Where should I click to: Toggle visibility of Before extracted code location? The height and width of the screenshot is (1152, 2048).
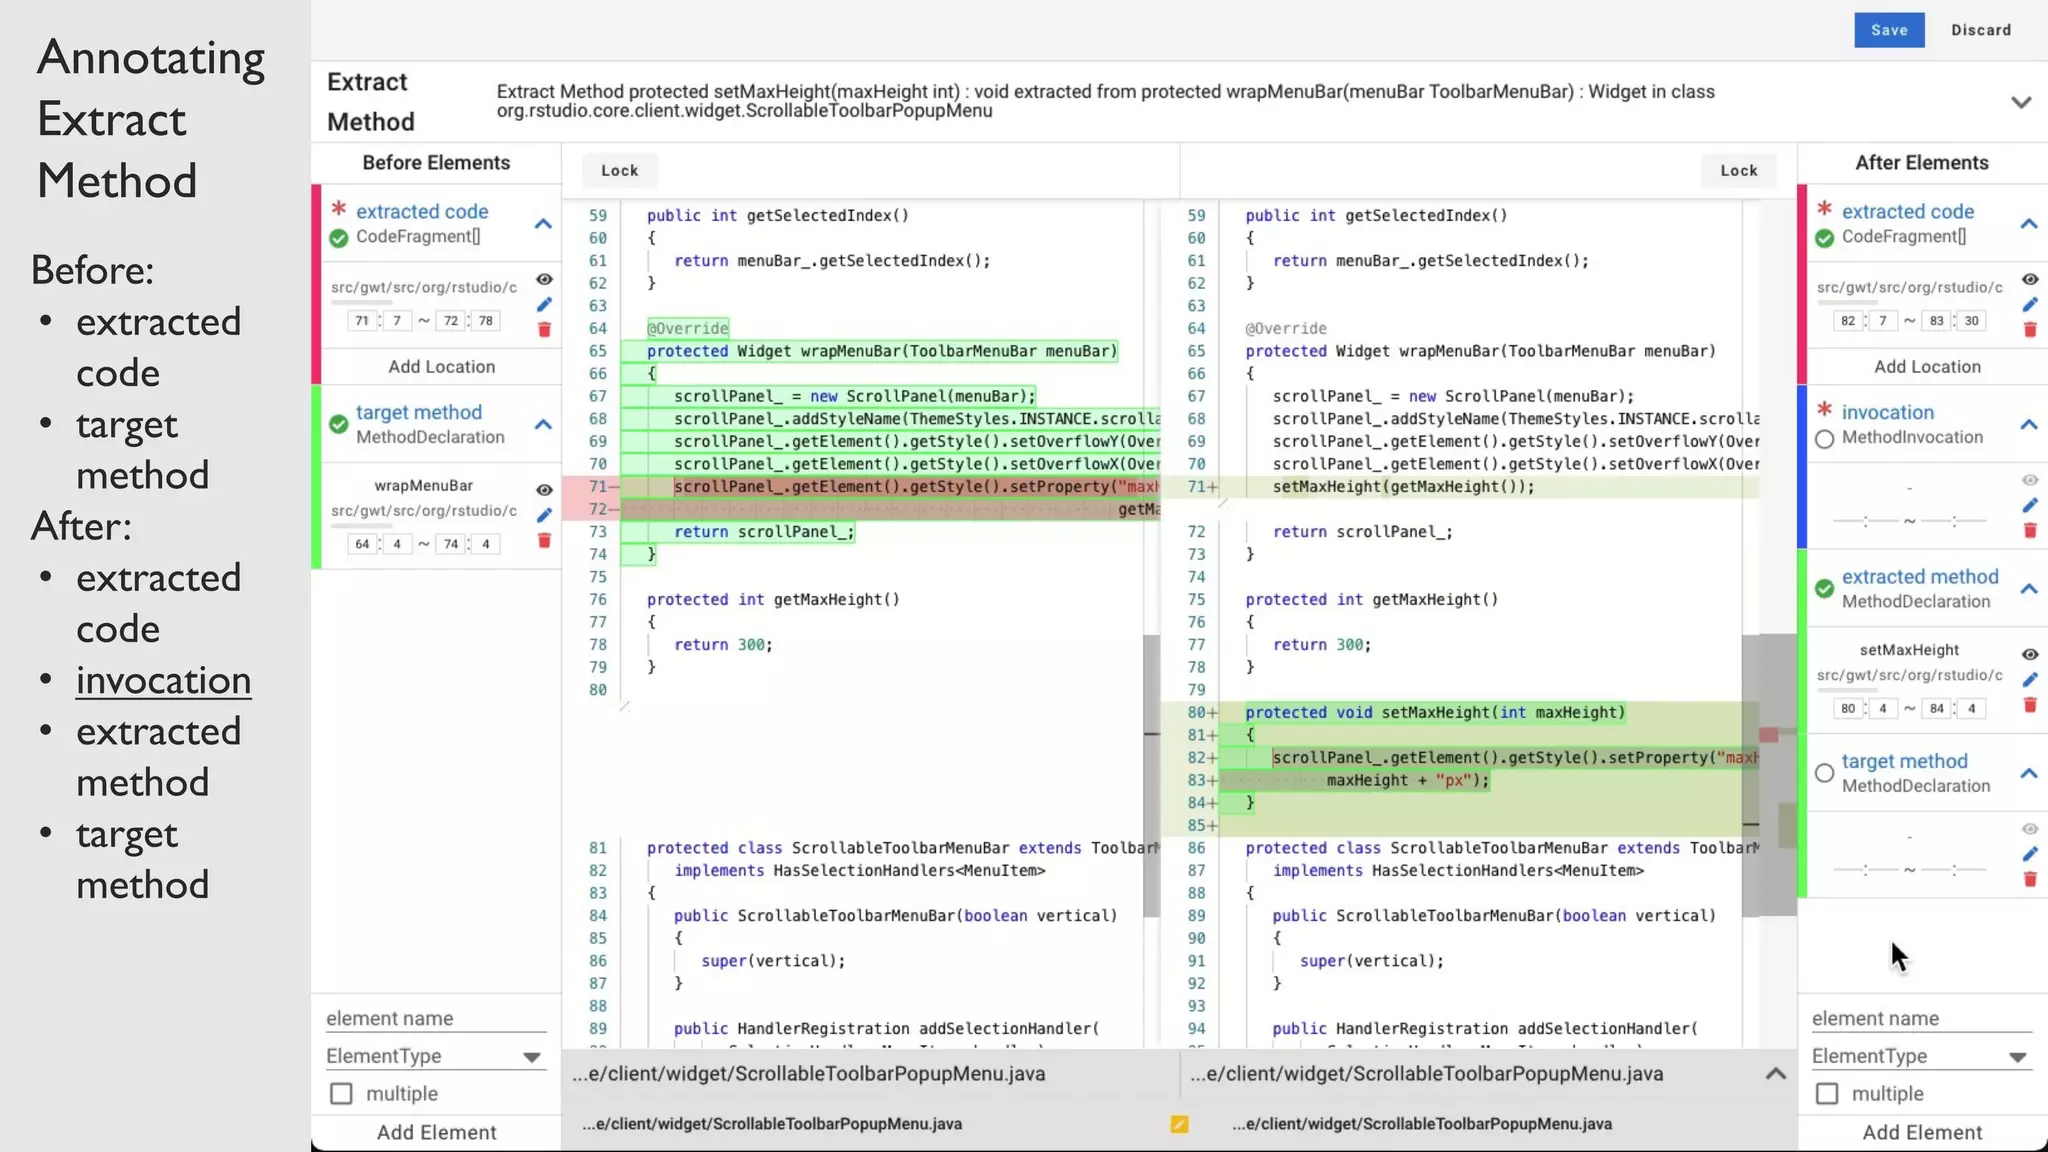pyautogui.click(x=544, y=279)
